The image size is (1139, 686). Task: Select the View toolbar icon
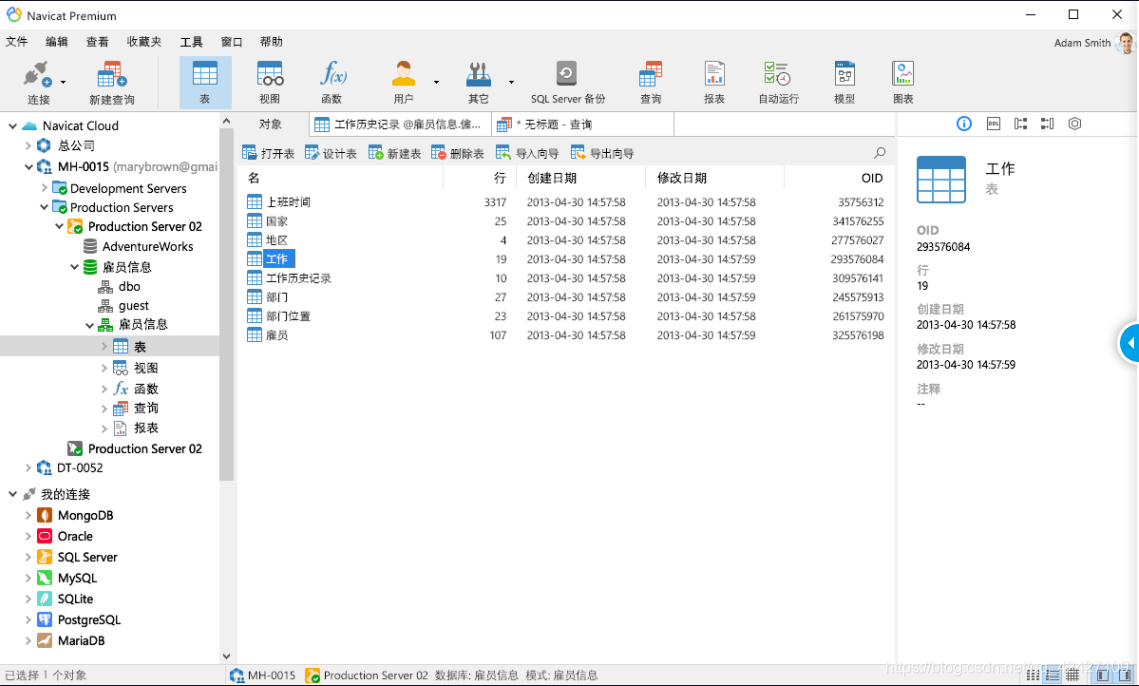(269, 82)
